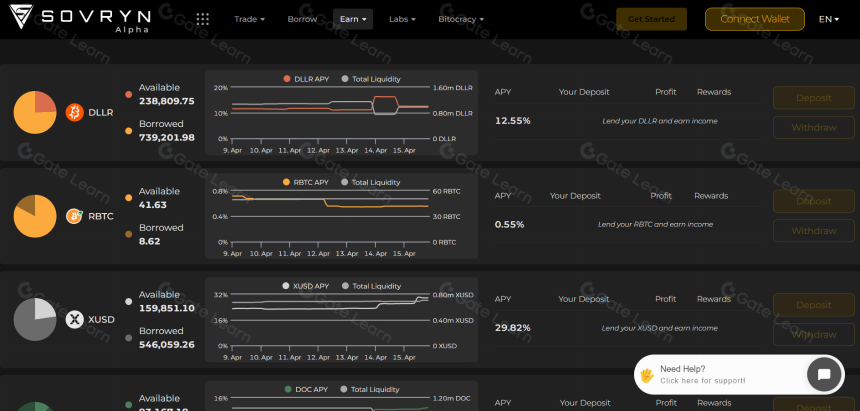Click DLLR borrowed value 739,201.98
The height and width of the screenshot is (411, 860).
point(167,138)
